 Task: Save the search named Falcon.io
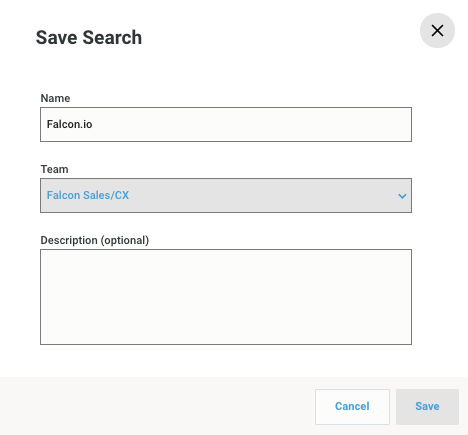coord(427,407)
